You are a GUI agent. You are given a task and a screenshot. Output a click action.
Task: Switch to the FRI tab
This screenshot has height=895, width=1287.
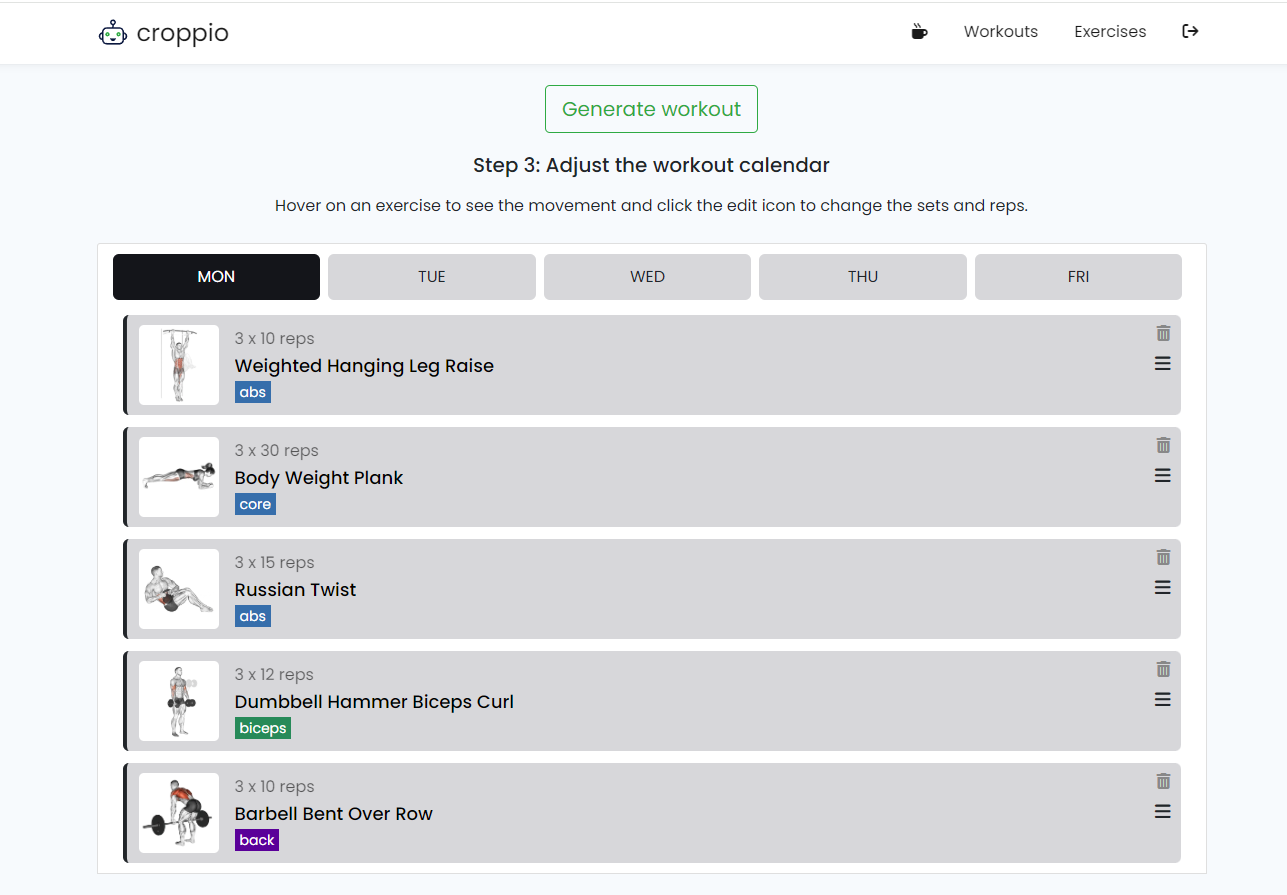click(x=1078, y=277)
